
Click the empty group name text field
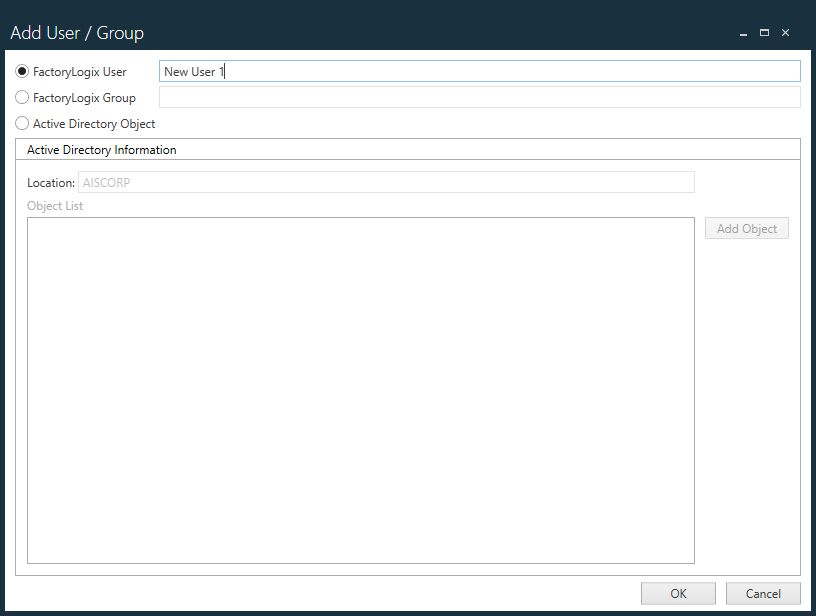click(x=480, y=96)
